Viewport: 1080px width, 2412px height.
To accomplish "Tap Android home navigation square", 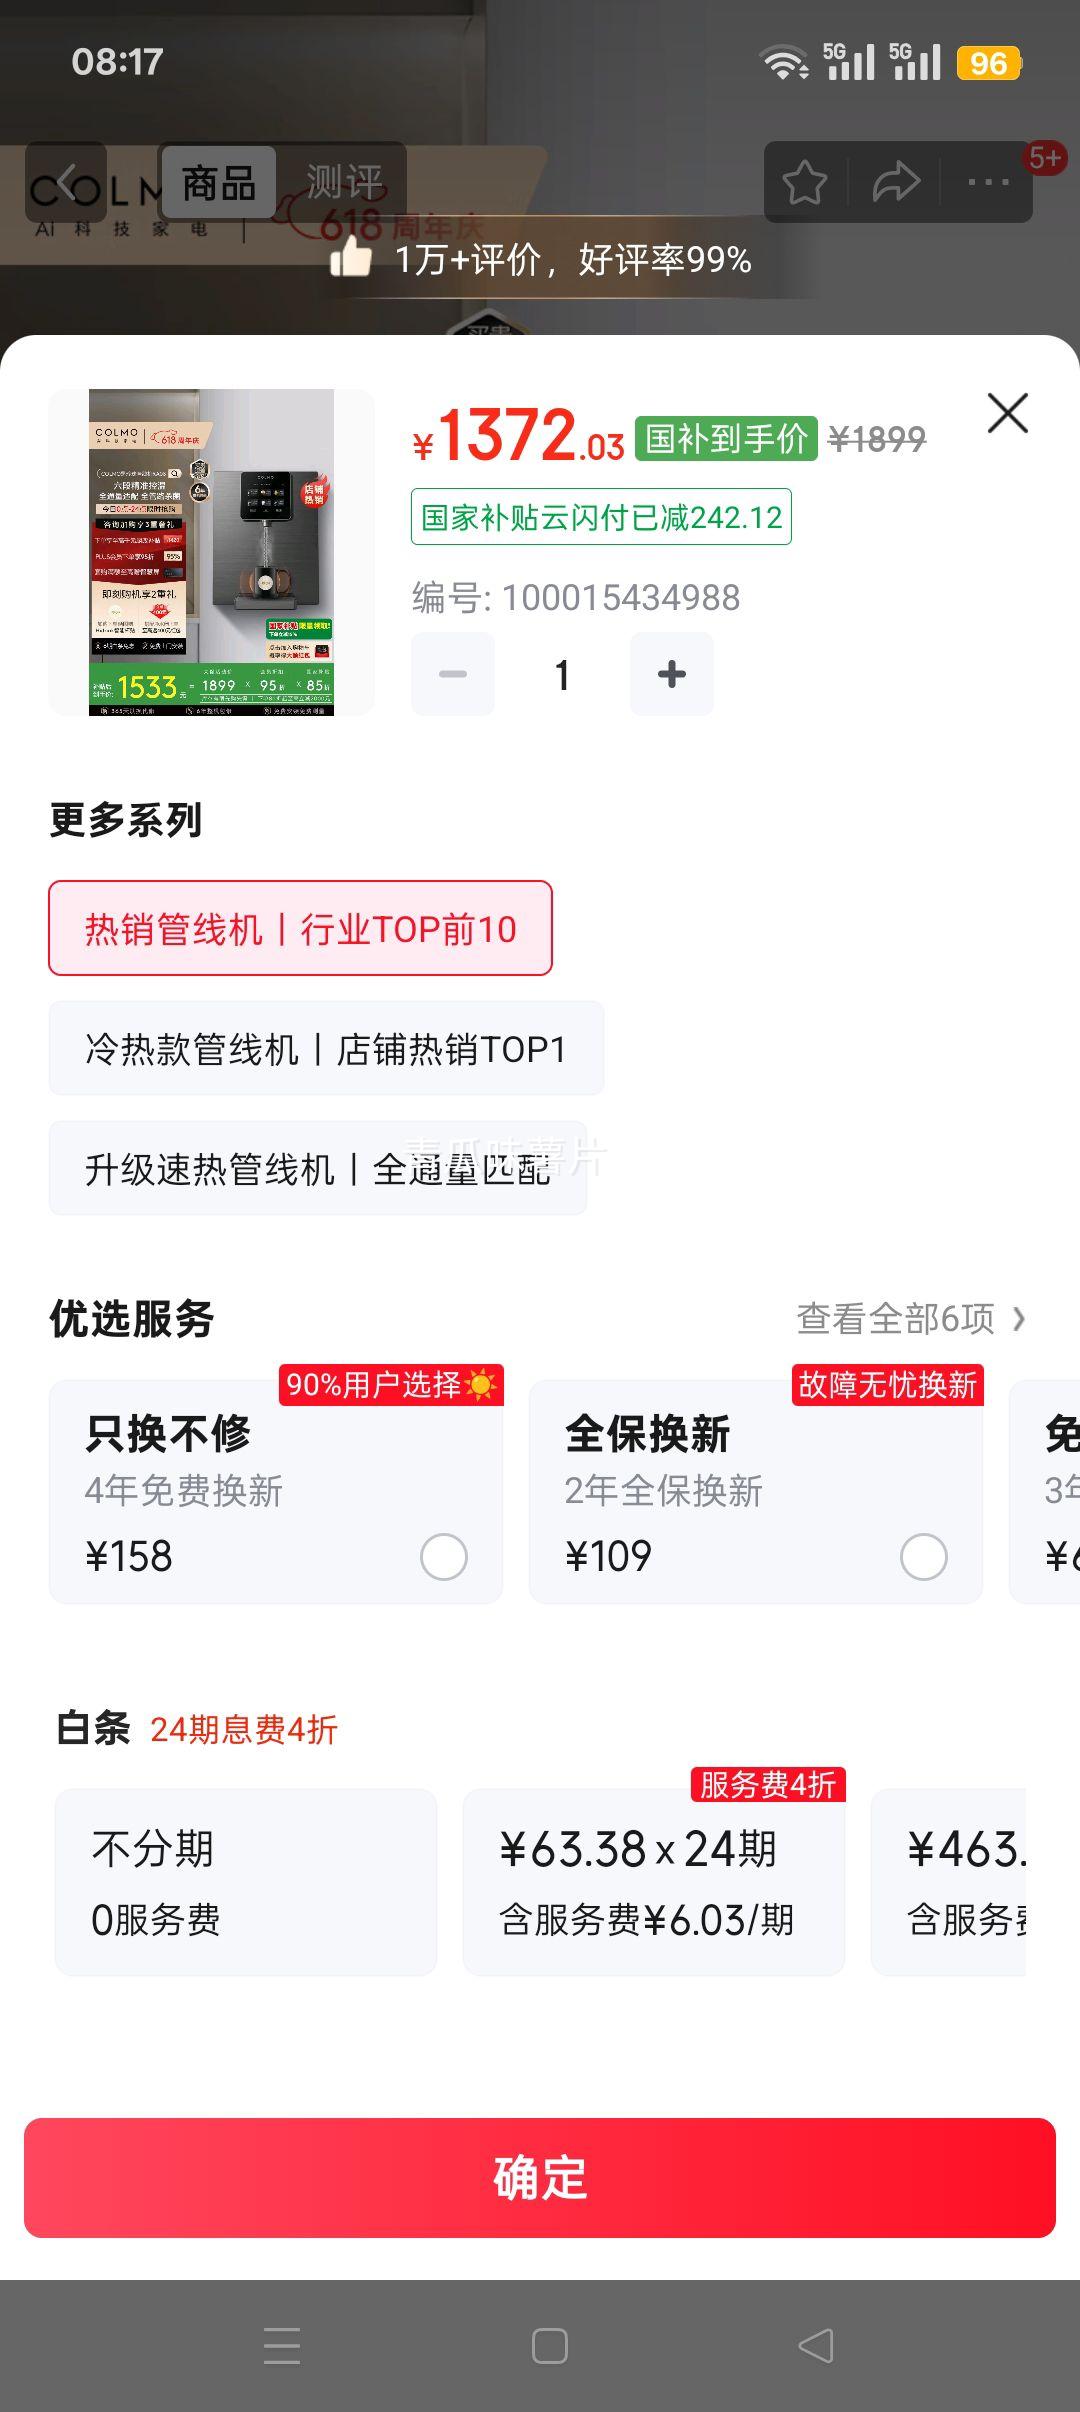I will click(550, 2346).
